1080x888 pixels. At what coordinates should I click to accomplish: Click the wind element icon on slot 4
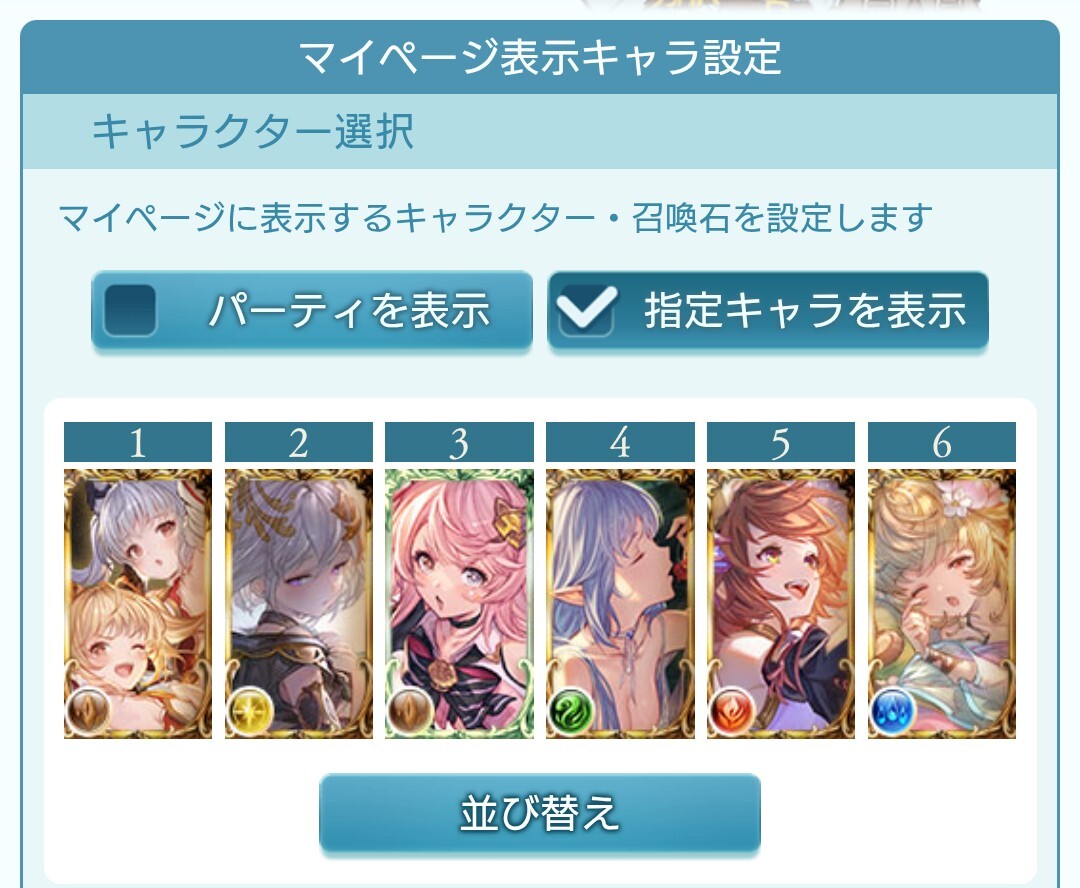[x=571, y=710]
